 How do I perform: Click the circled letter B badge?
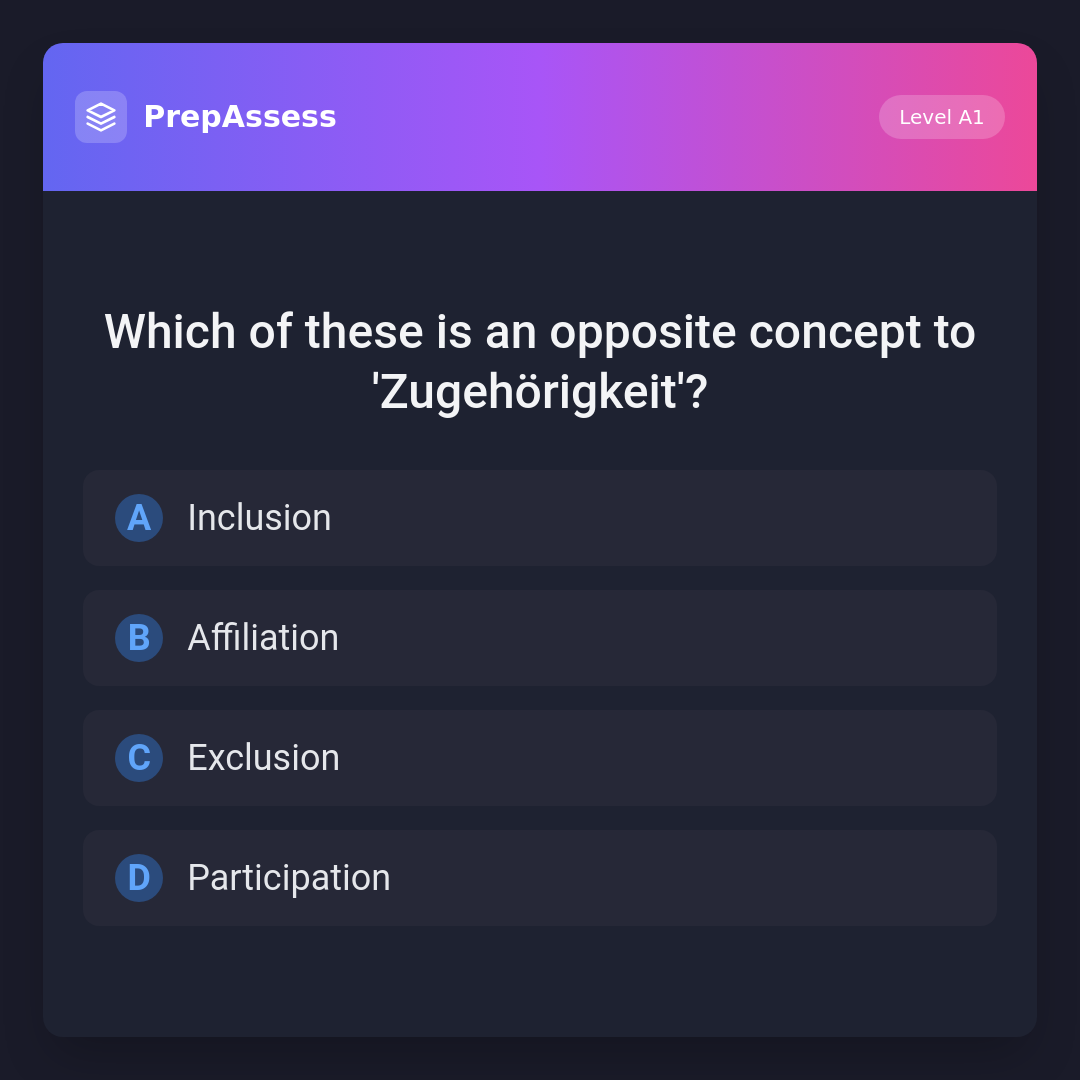[x=139, y=638]
